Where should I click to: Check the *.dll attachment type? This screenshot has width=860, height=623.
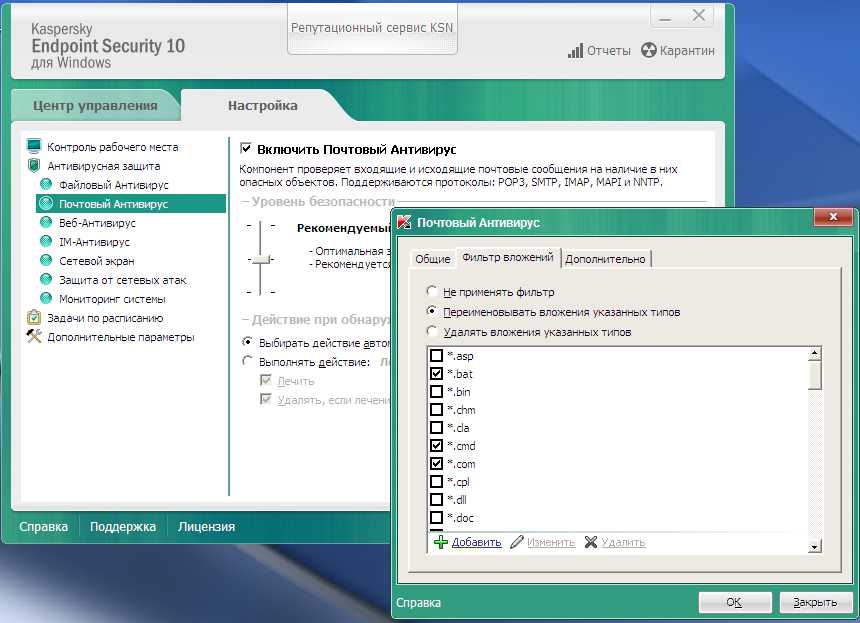pyautogui.click(x=436, y=500)
